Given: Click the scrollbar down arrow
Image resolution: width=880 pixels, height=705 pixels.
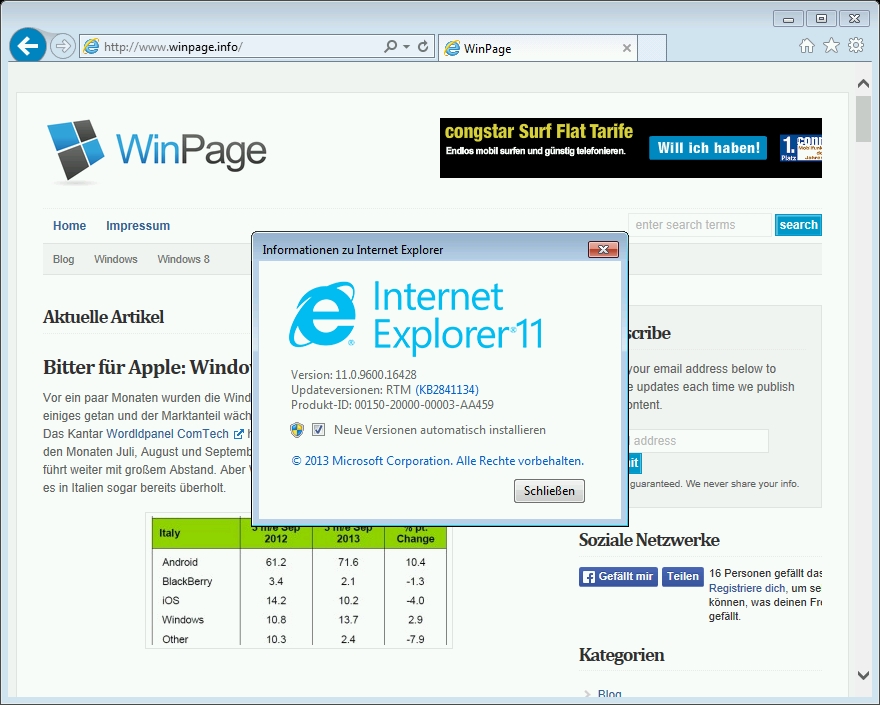Looking at the screenshot, I should [x=863, y=675].
